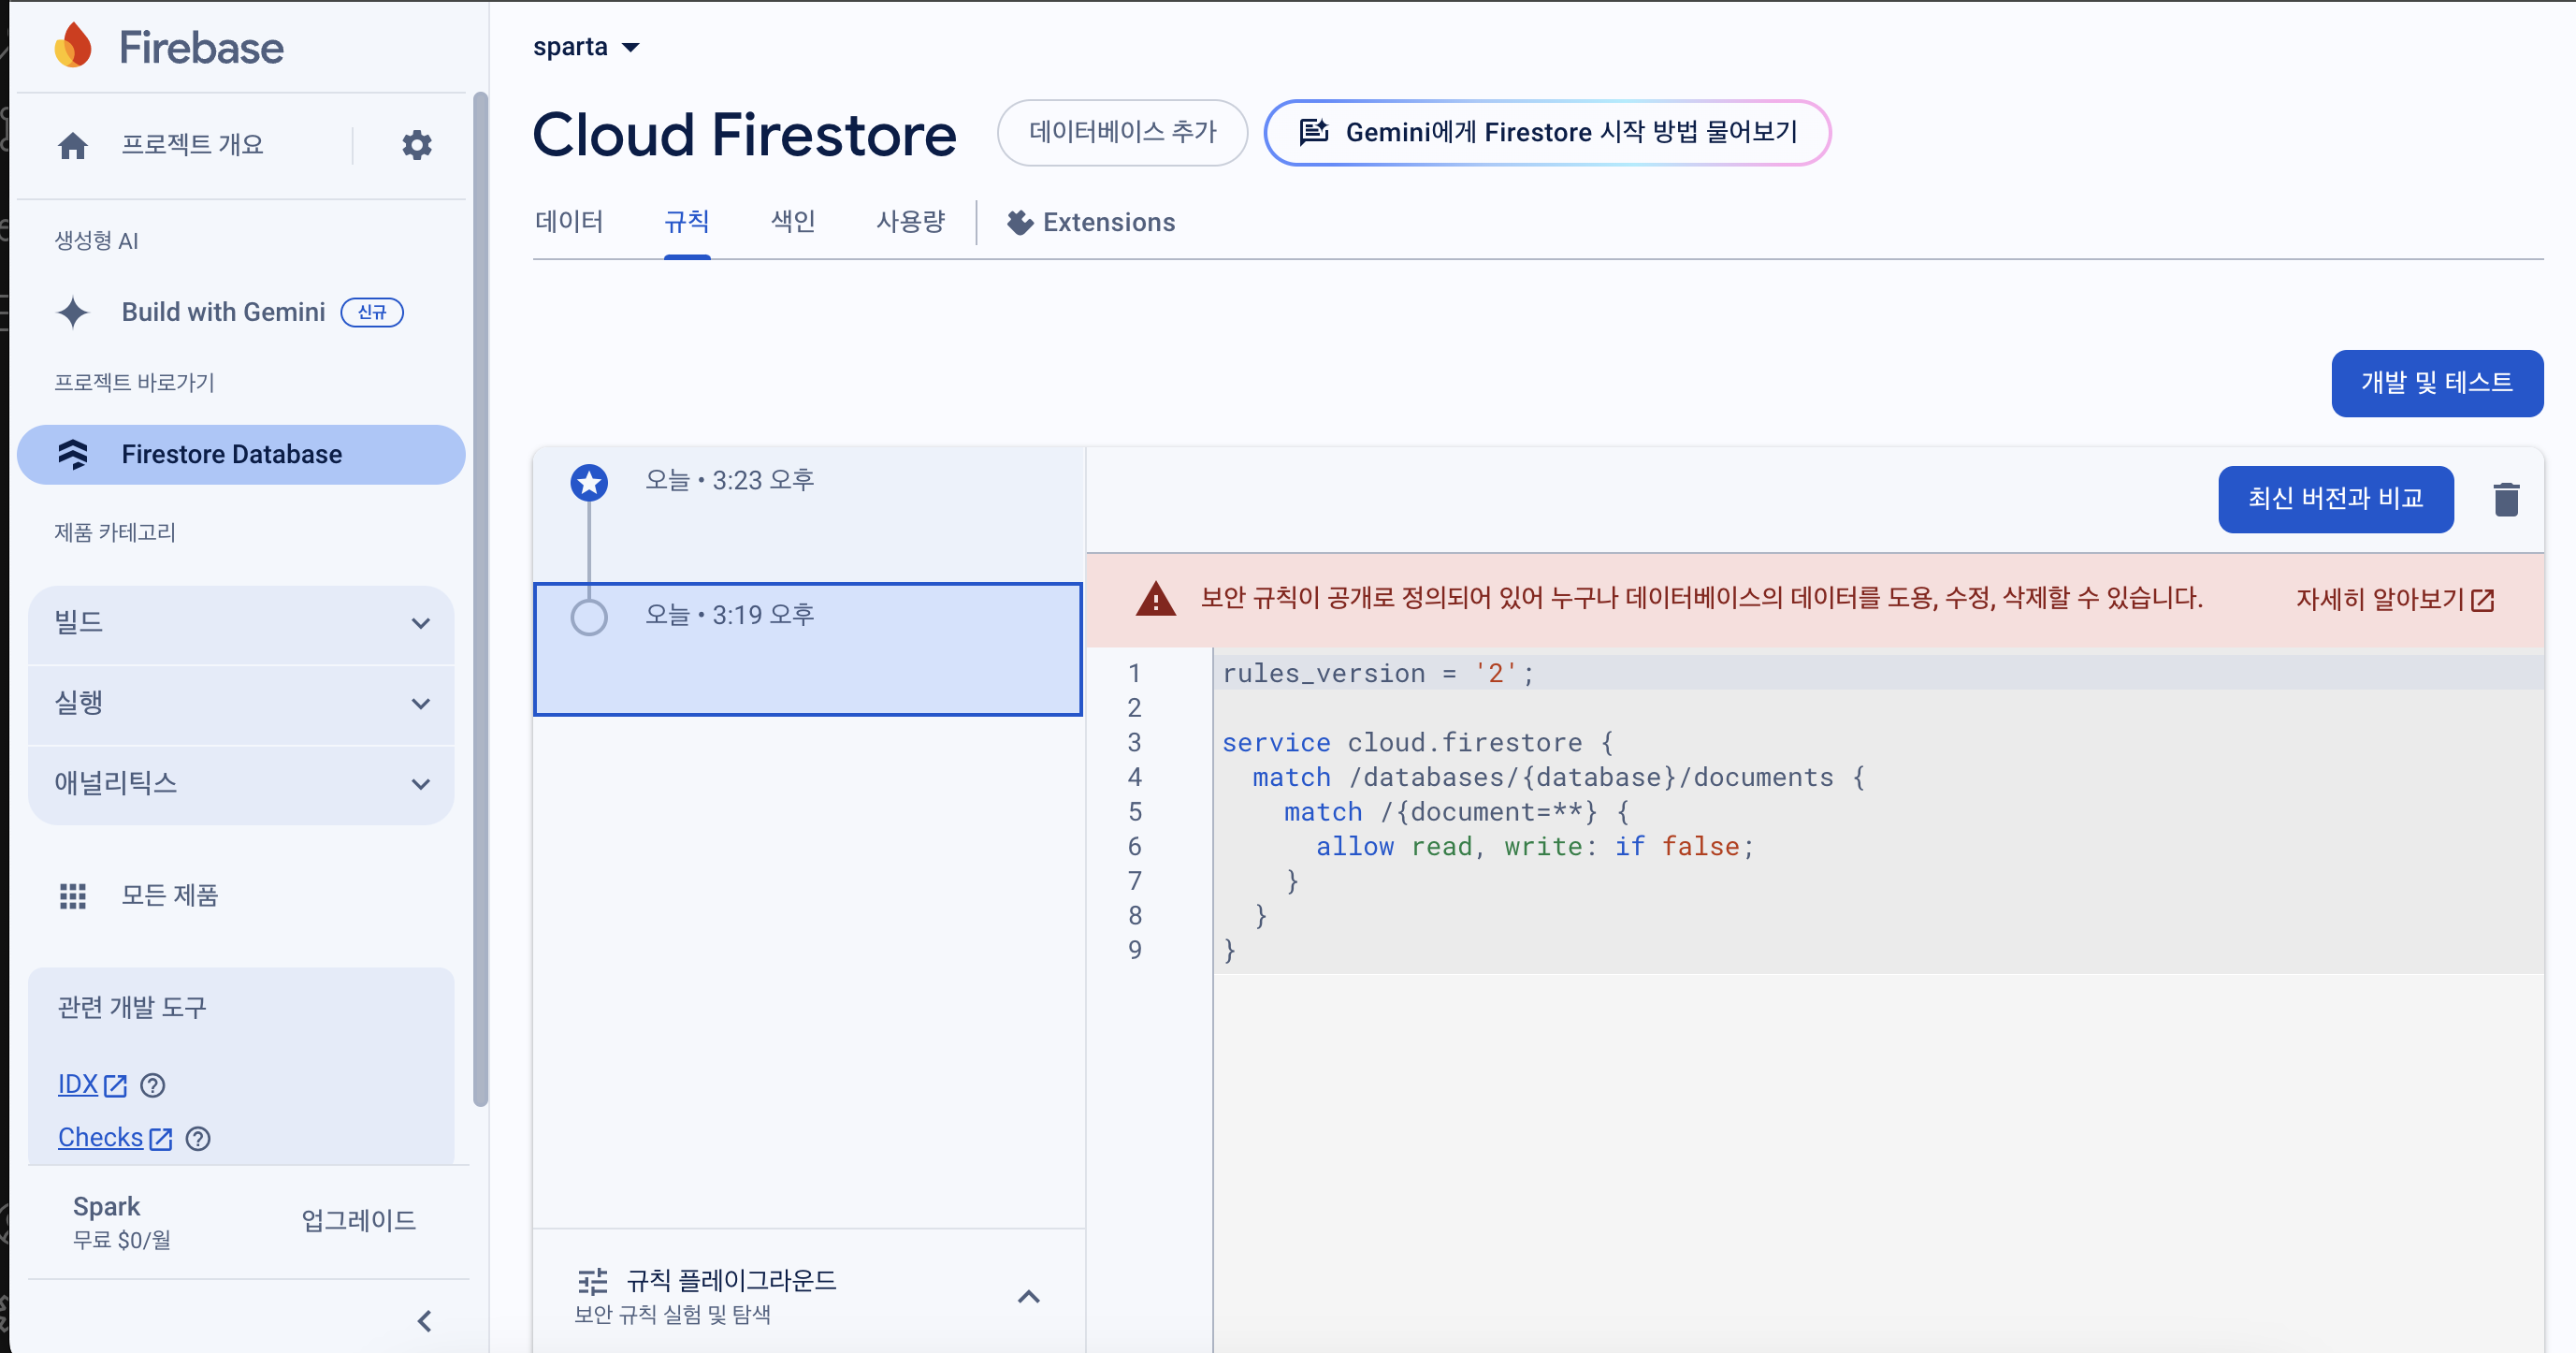The image size is (2576, 1353).
Task: Switch to the 규칙 tab
Action: pyautogui.click(x=687, y=221)
